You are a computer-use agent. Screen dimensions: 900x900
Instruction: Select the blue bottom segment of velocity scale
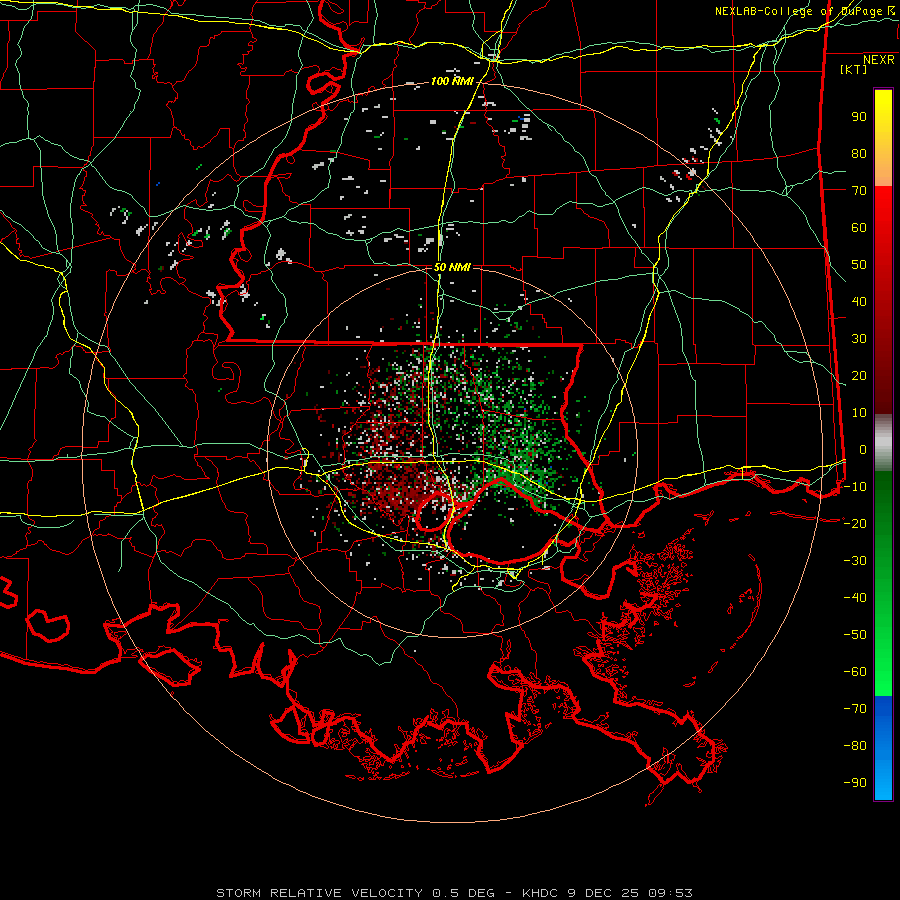[x=883, y=748]
